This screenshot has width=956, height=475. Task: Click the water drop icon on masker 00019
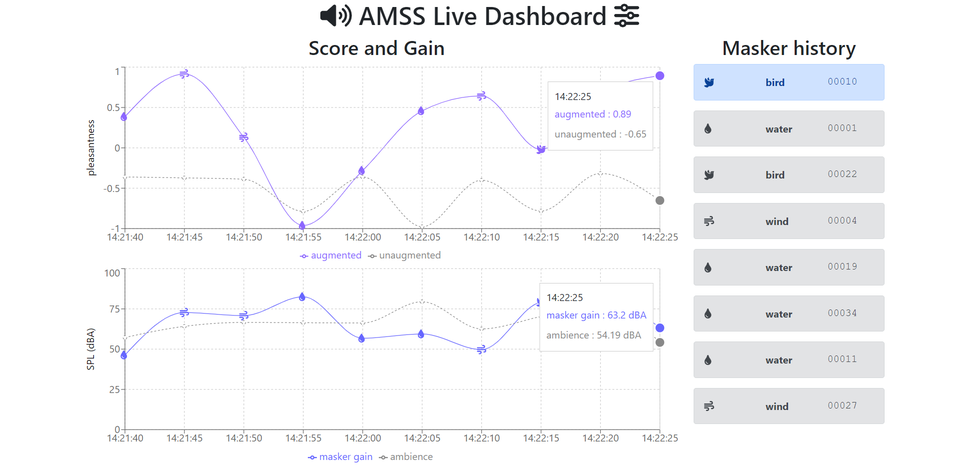pos(709,268)
